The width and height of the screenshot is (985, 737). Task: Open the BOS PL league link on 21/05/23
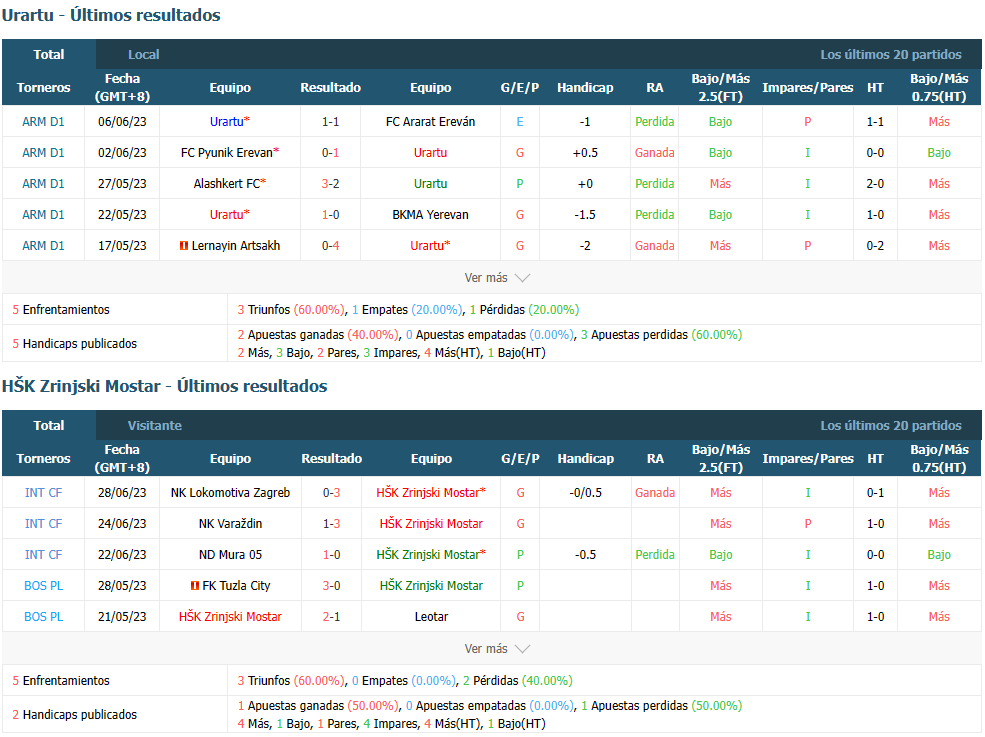point(43,616)
